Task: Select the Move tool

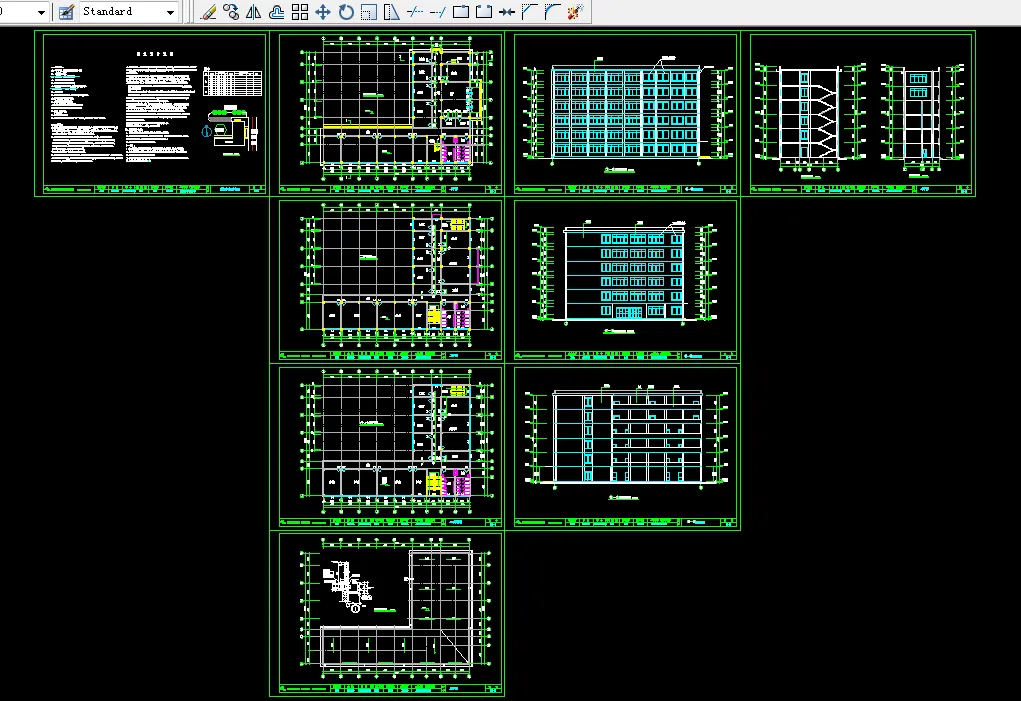Action: point(323,12)
